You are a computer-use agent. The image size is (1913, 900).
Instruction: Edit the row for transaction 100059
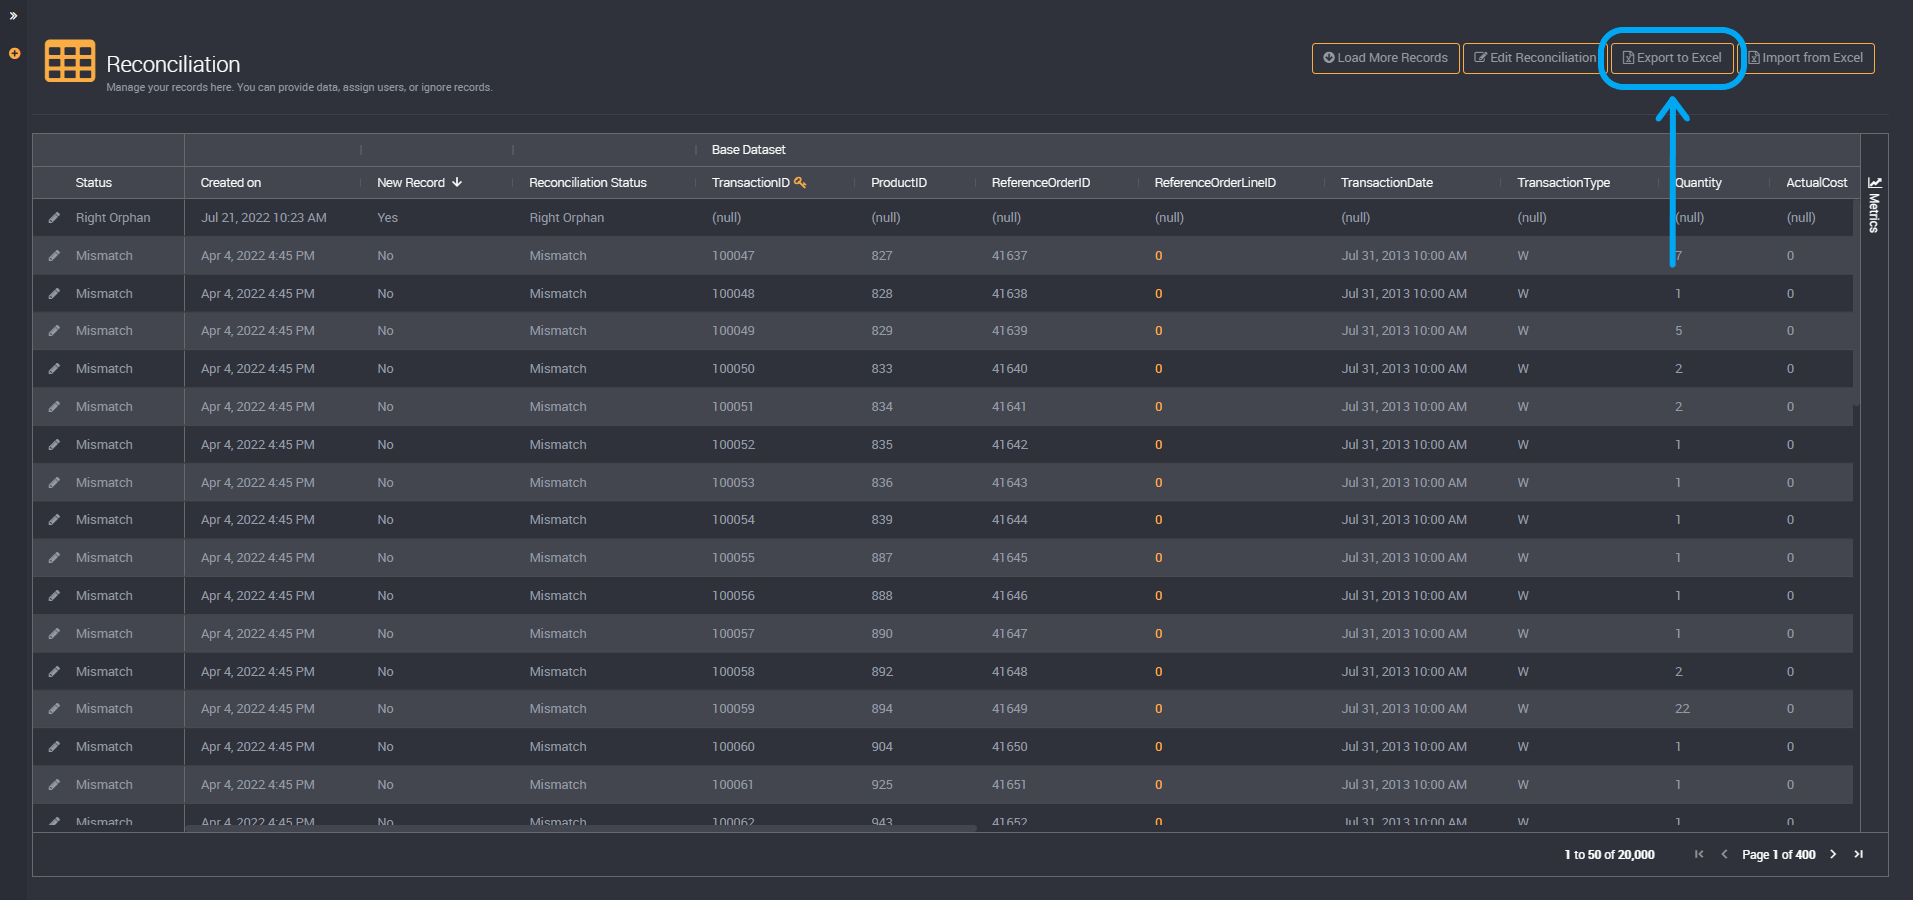click(54, 709)
